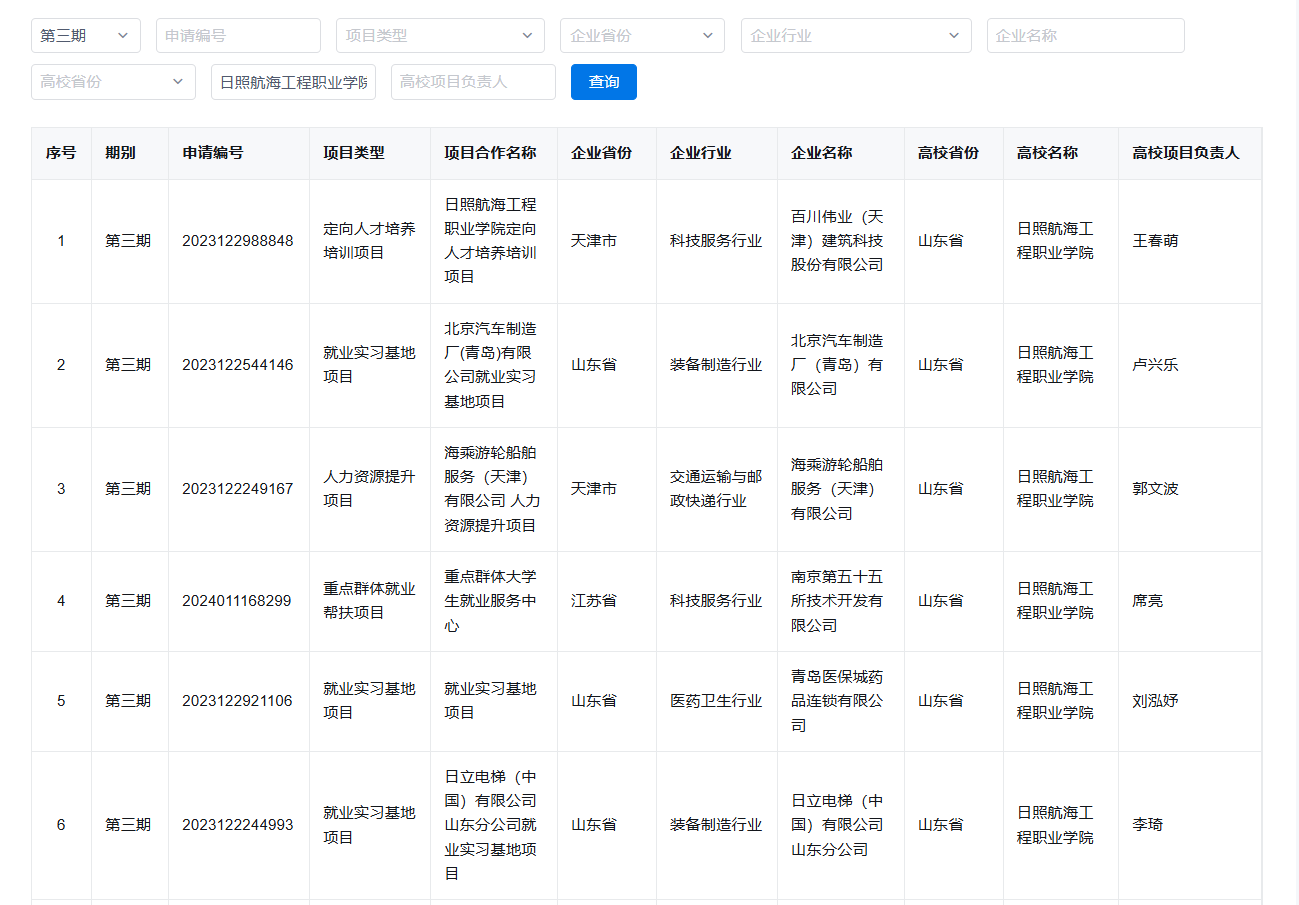Viewport: 1299px width, 905px height.
Task: Open the 高校省份 dropdown
Action: coord(113,82)
